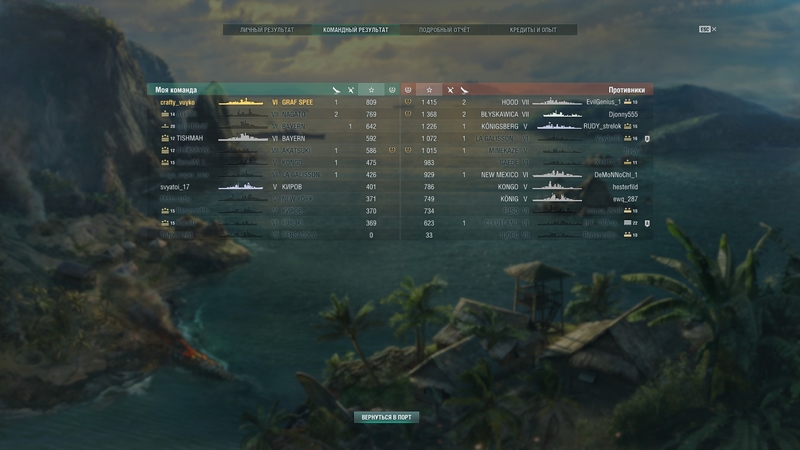Click the Вернуться в порт button
This screenshot has width=800, height=450.
(x=386, y=417)
